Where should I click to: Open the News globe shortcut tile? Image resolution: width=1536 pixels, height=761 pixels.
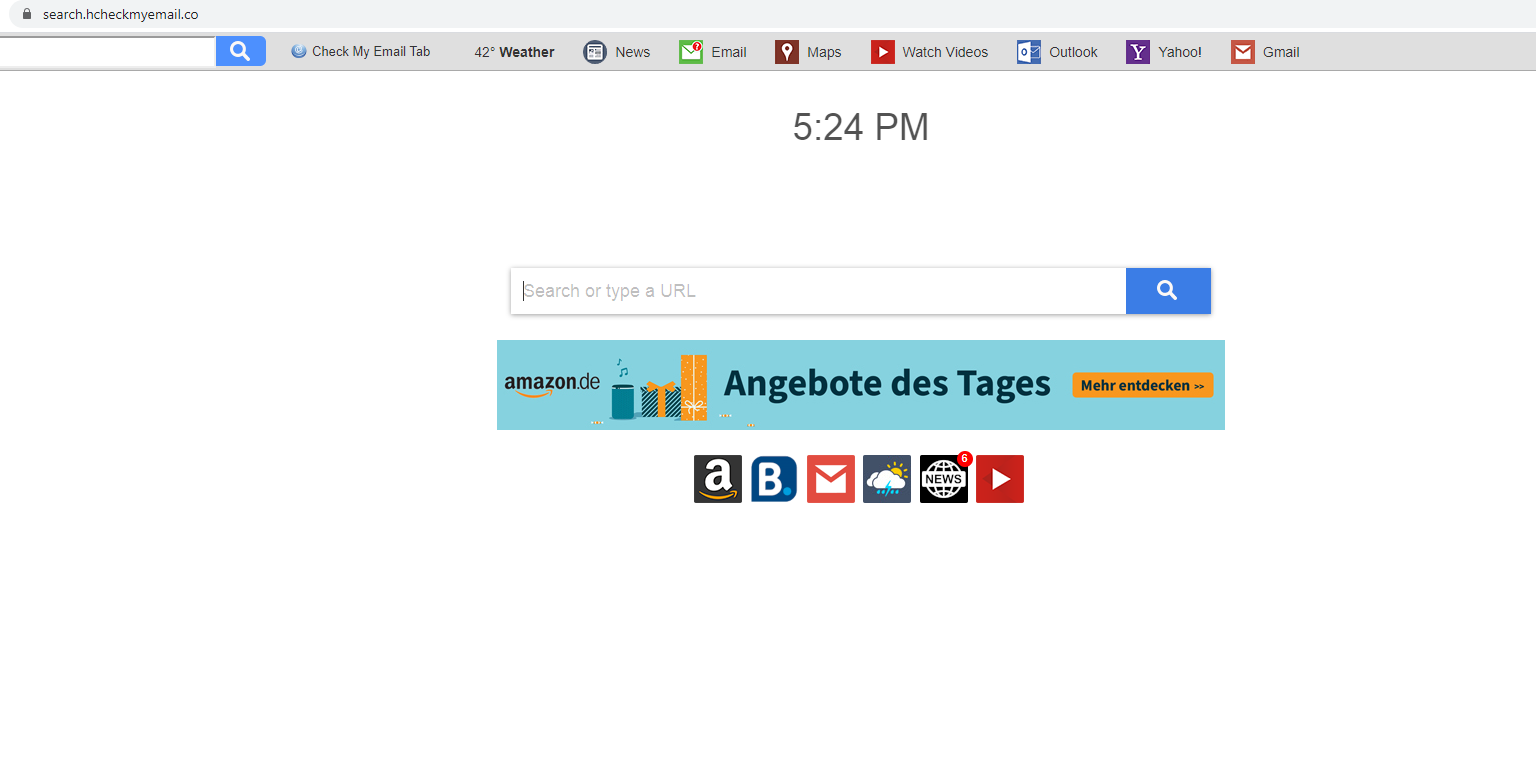(x=944, y=479)
